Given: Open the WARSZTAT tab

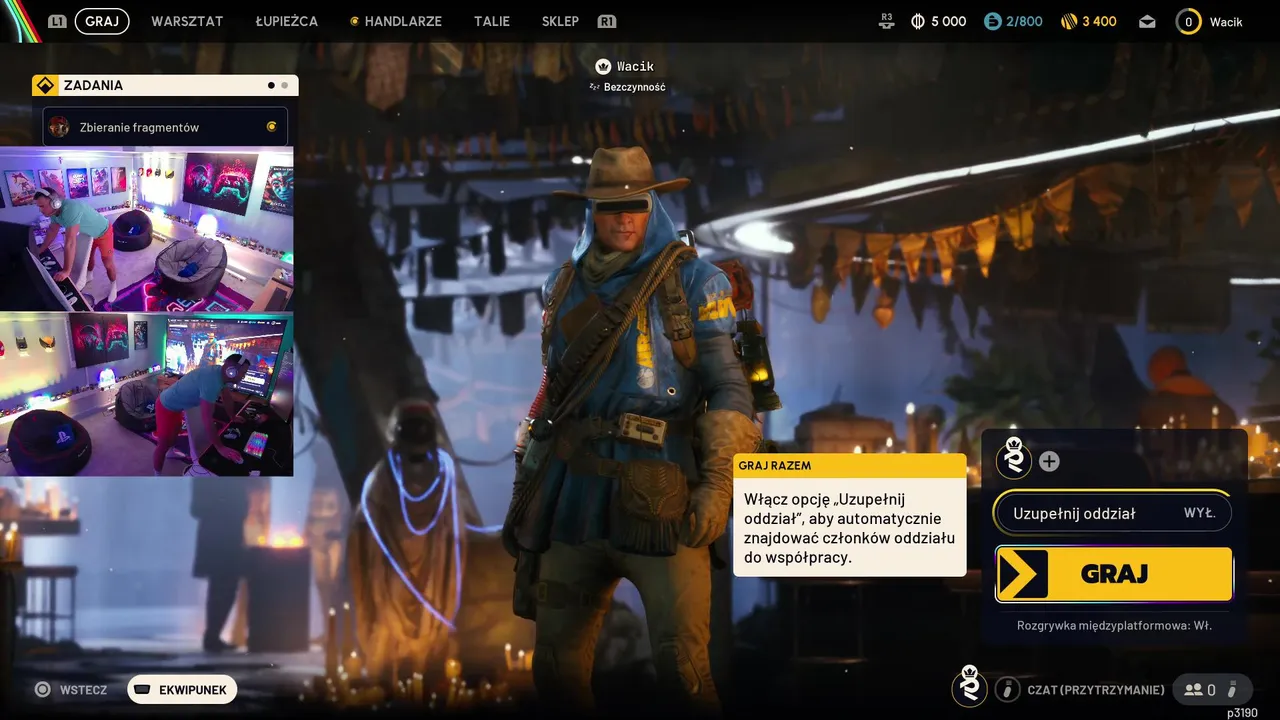Looking at the screenshot, I should coord(187,21).
